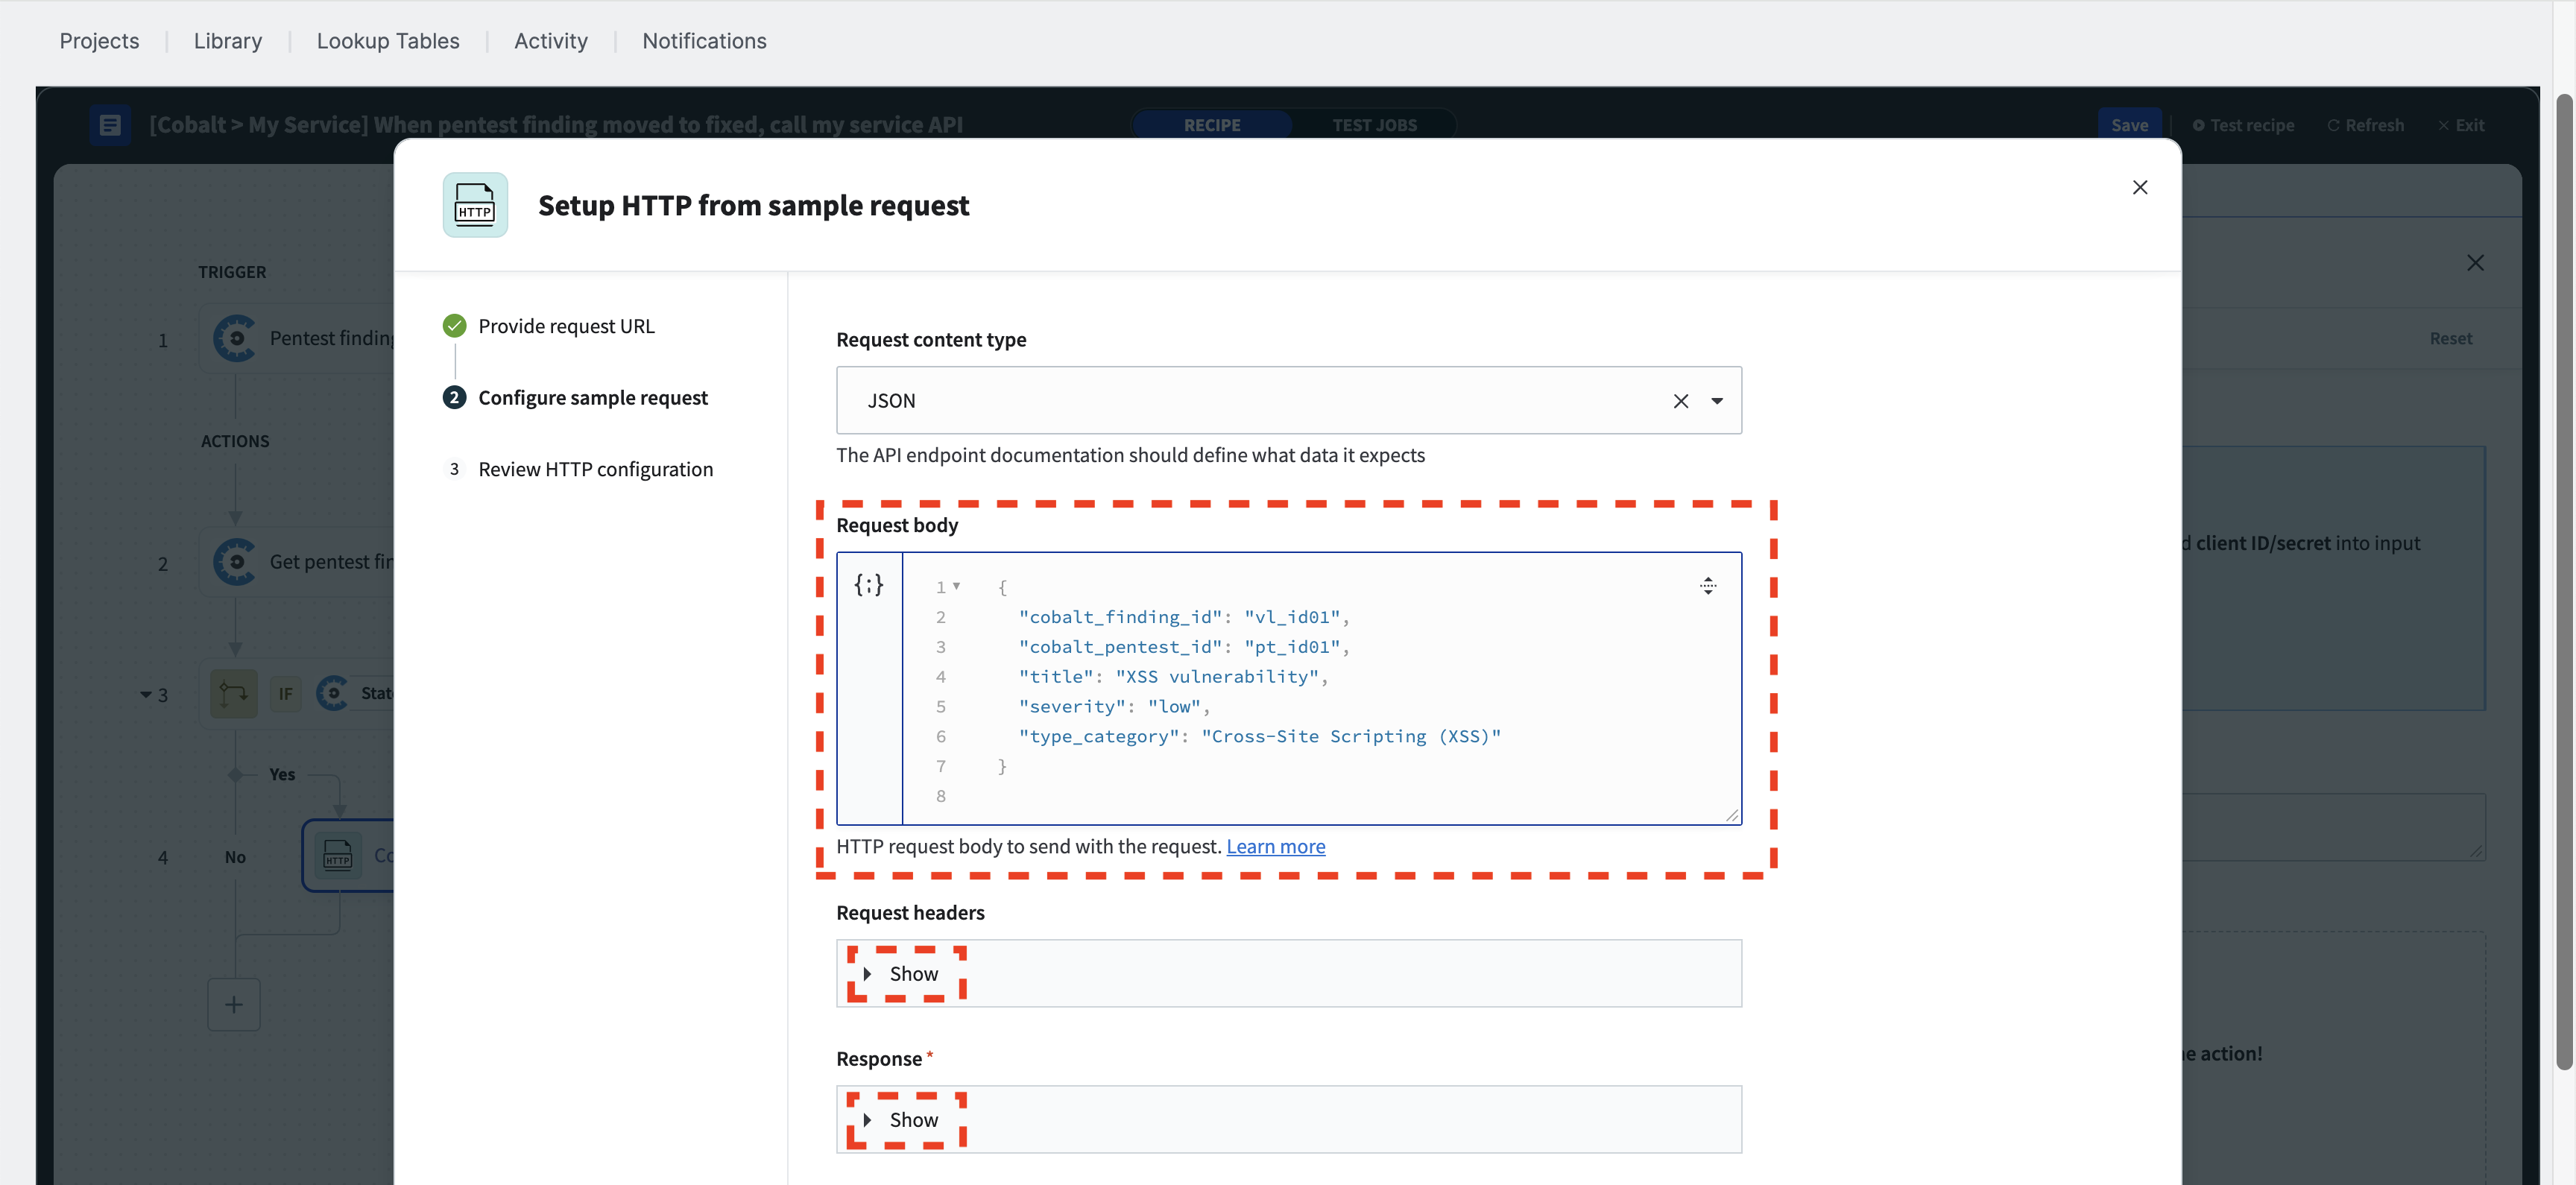Click the Cobalt icon in step 3 condition
This screenshot has height=1185, width=2576.
click(333, 693)
